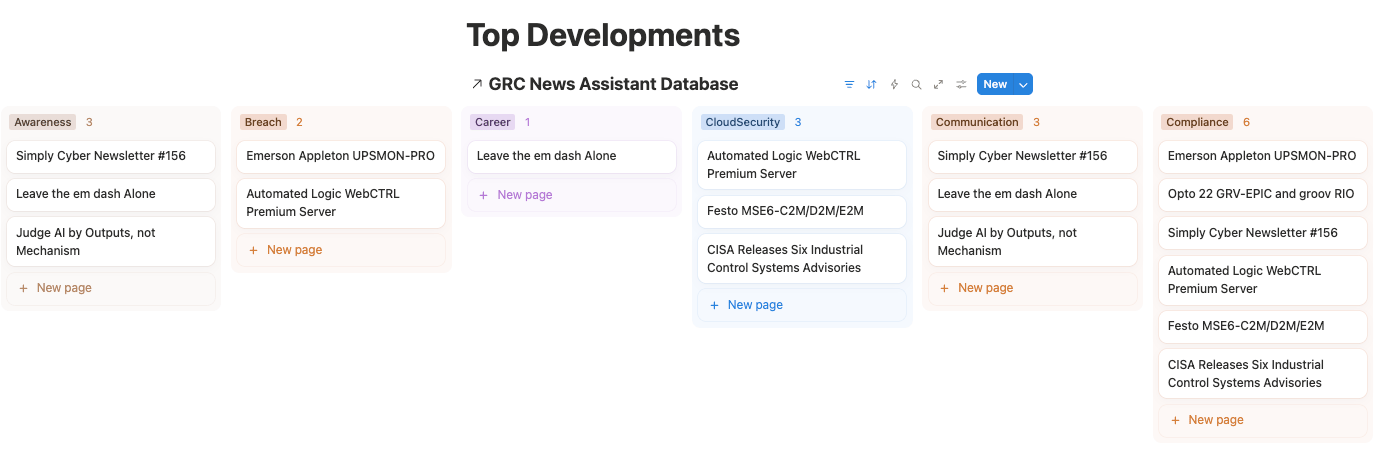
Task: Open automations via the lightning bolt icon
Action: pos(894,85)
